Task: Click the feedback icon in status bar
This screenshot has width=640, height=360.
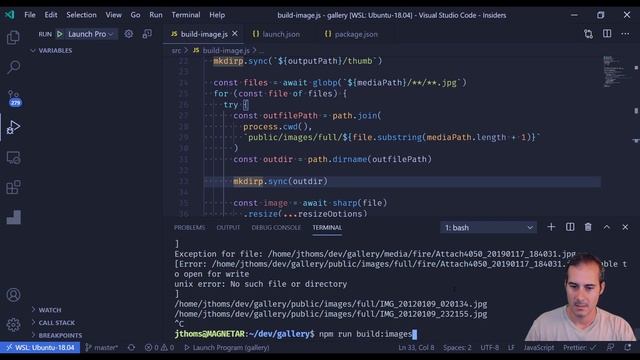Action: (x=611, y=348)
